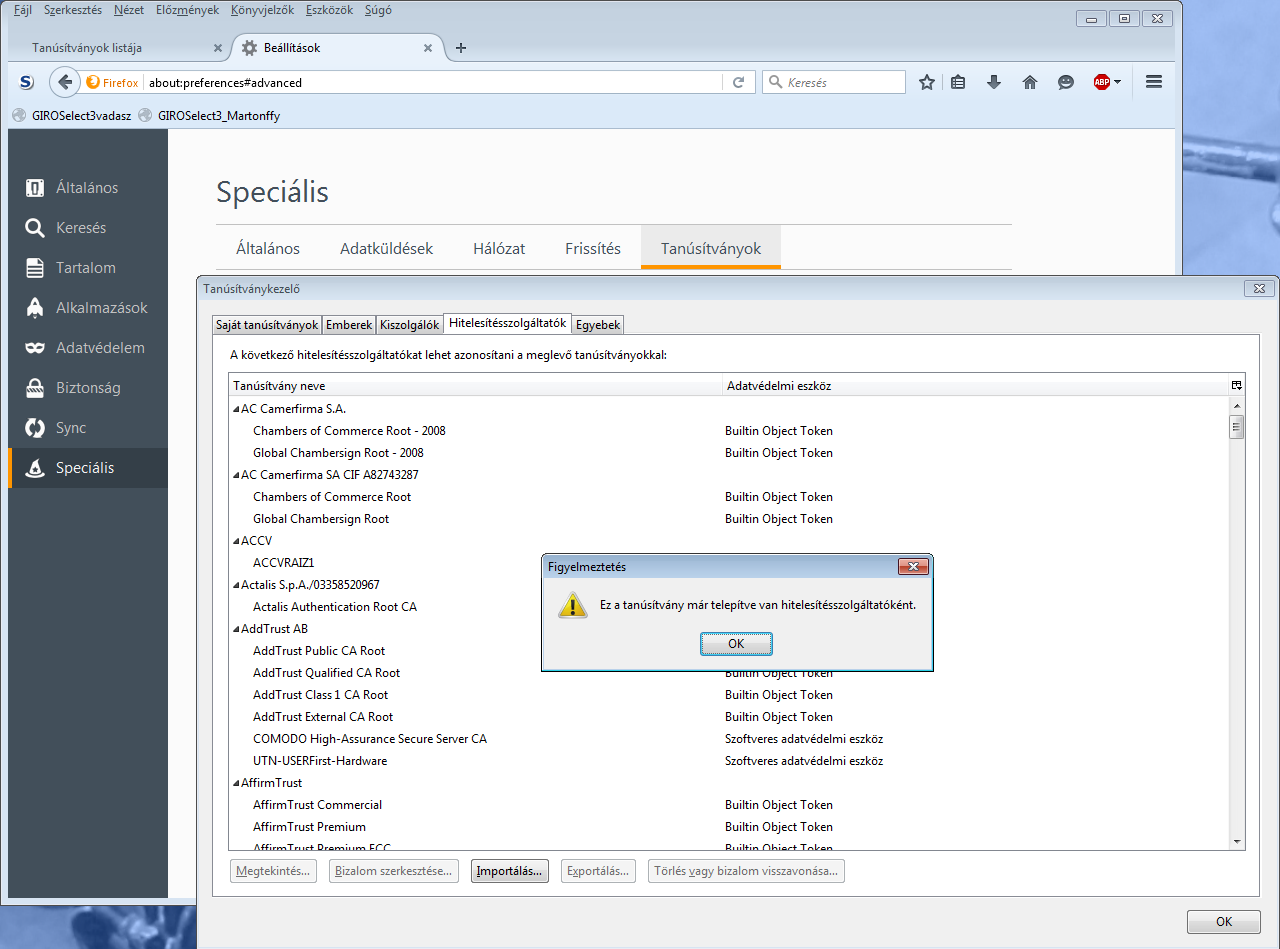Open the ABP dropdown arrow
Screen dimensions: 1280x949
pos(1117,83)
